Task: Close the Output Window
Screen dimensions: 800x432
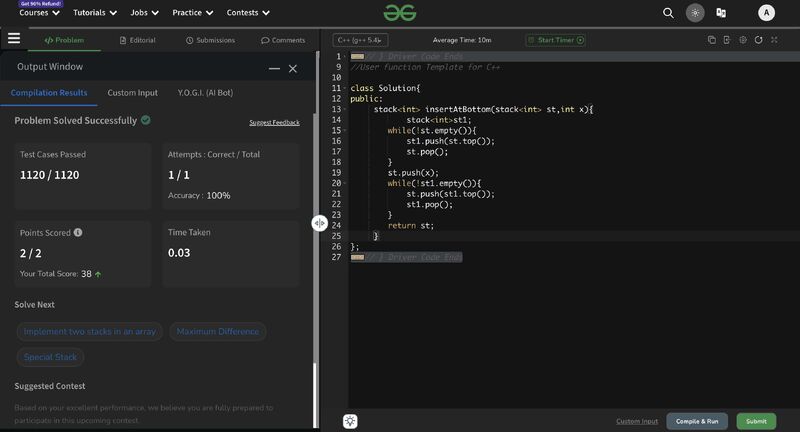Action: click(x=293, y=68)
